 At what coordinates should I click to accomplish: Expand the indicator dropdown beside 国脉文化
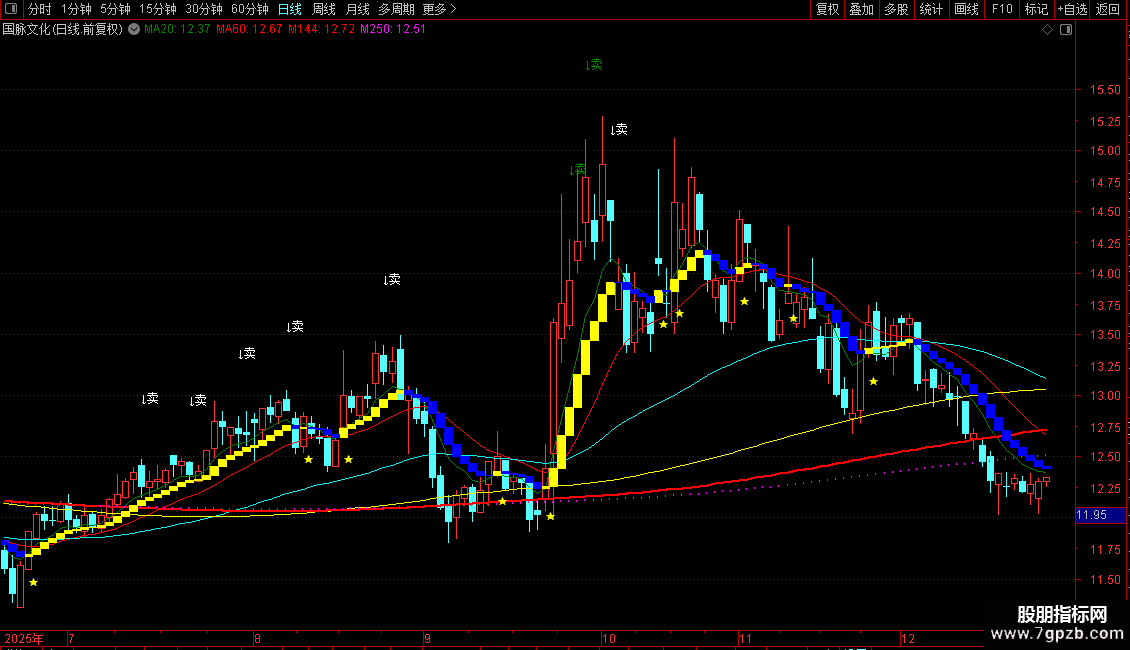134,30
